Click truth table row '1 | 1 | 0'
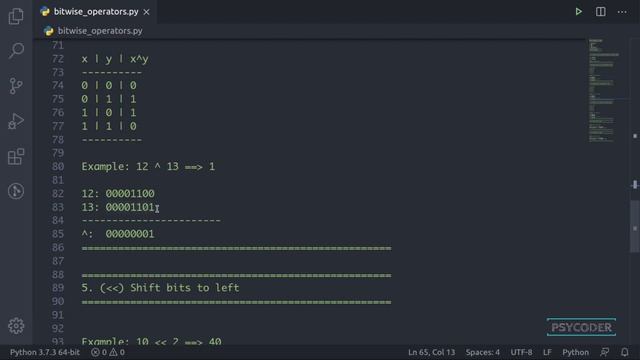 [x=109, y=126]
